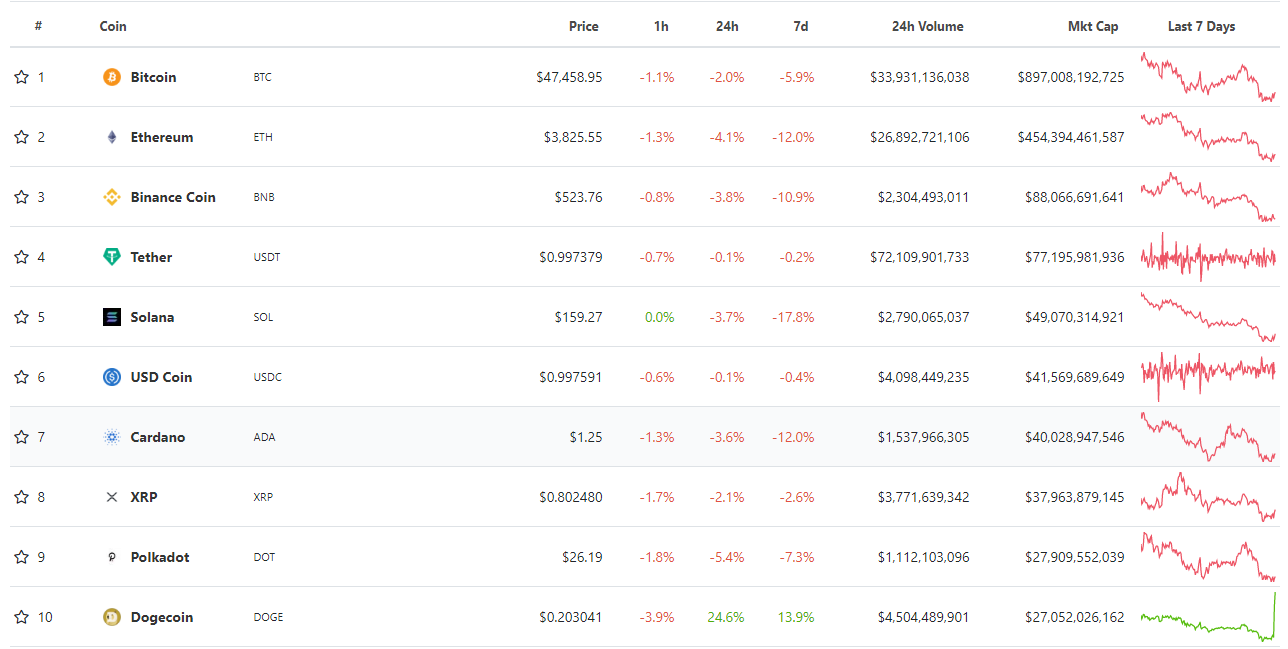Click Bitcoin's market cap $897,008,192,725

[1071, 77]
